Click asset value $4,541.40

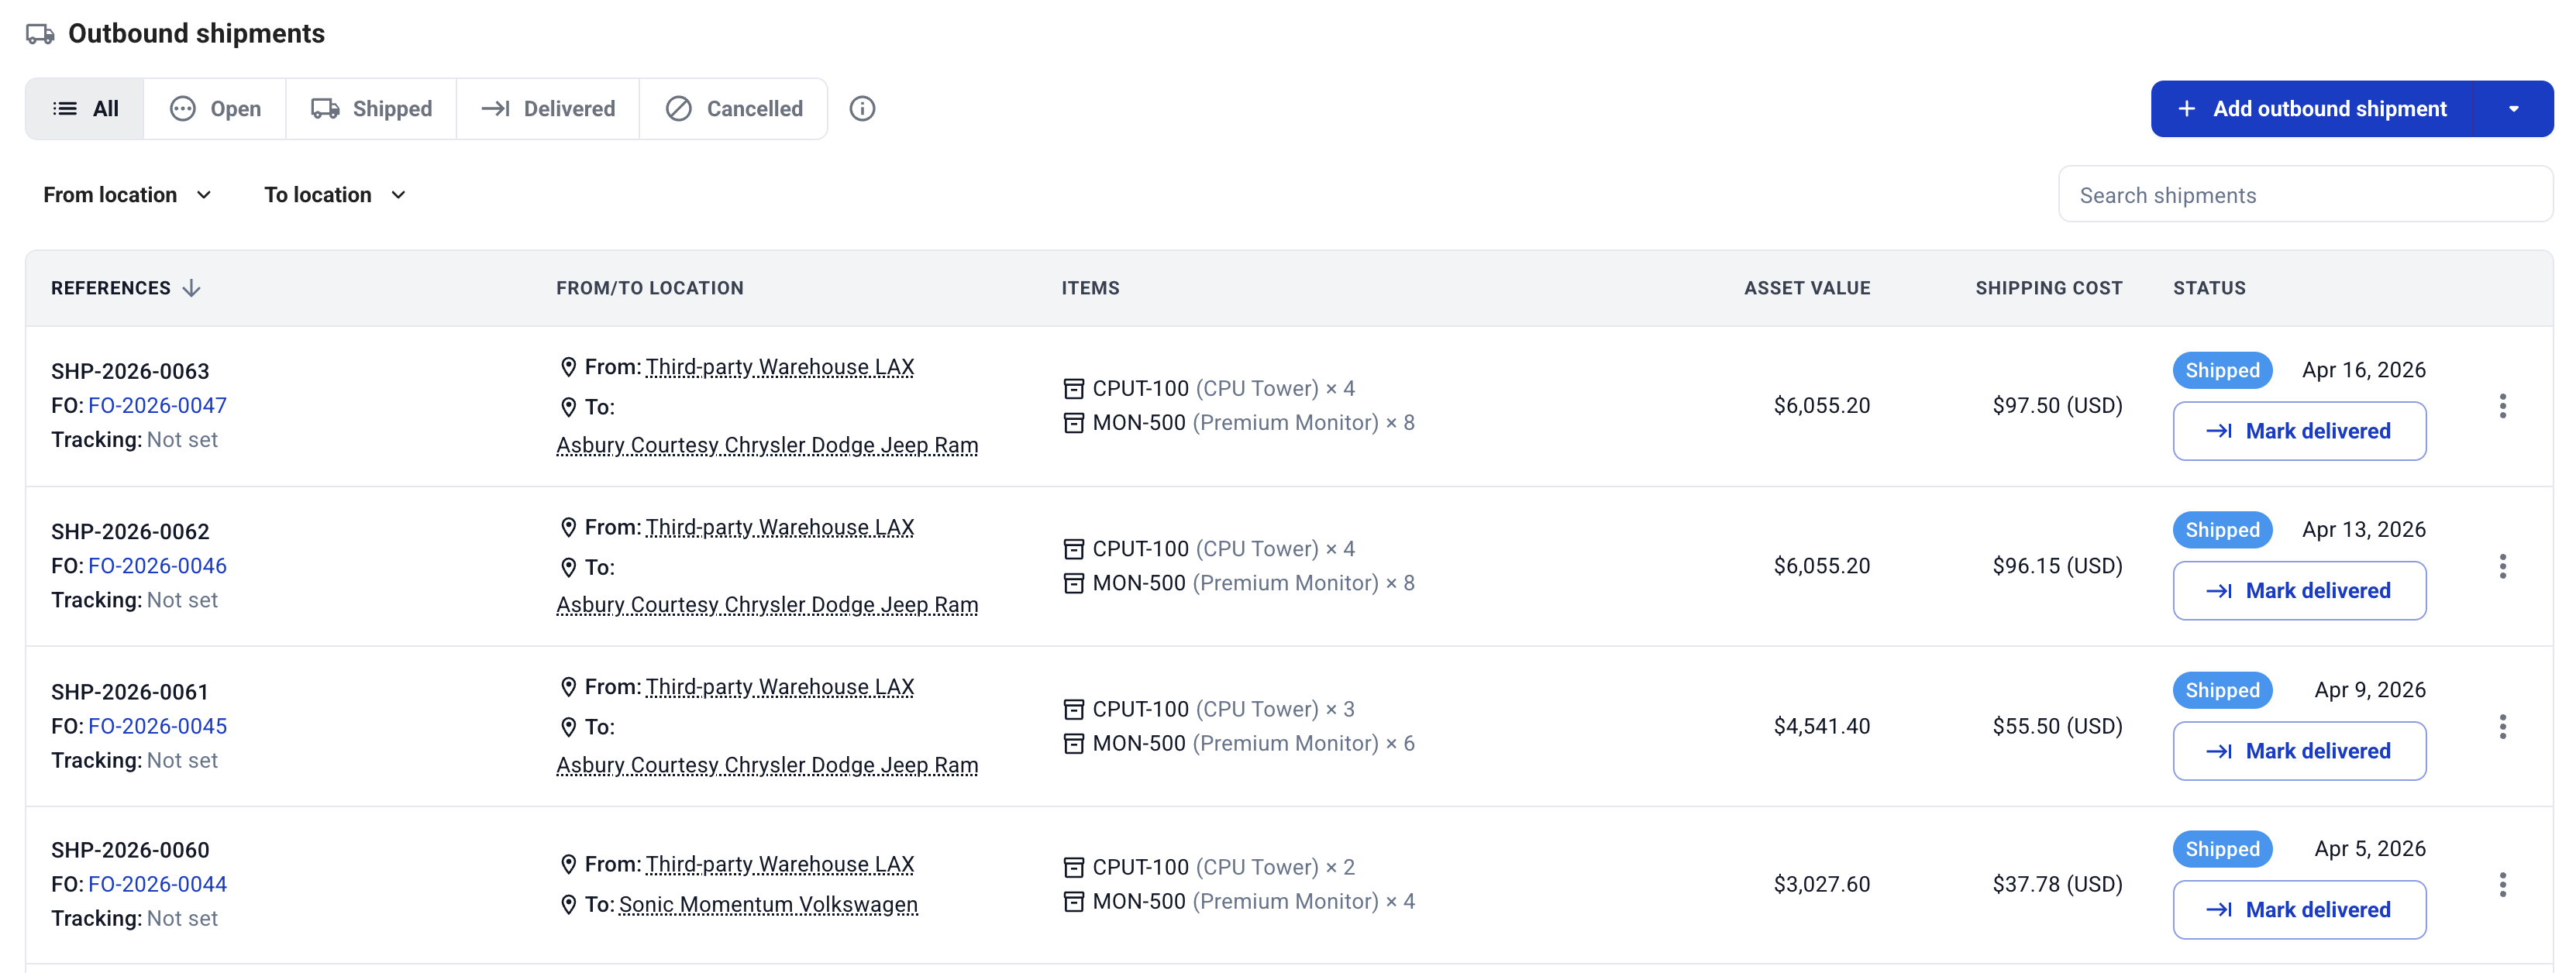click(1821, 726)
